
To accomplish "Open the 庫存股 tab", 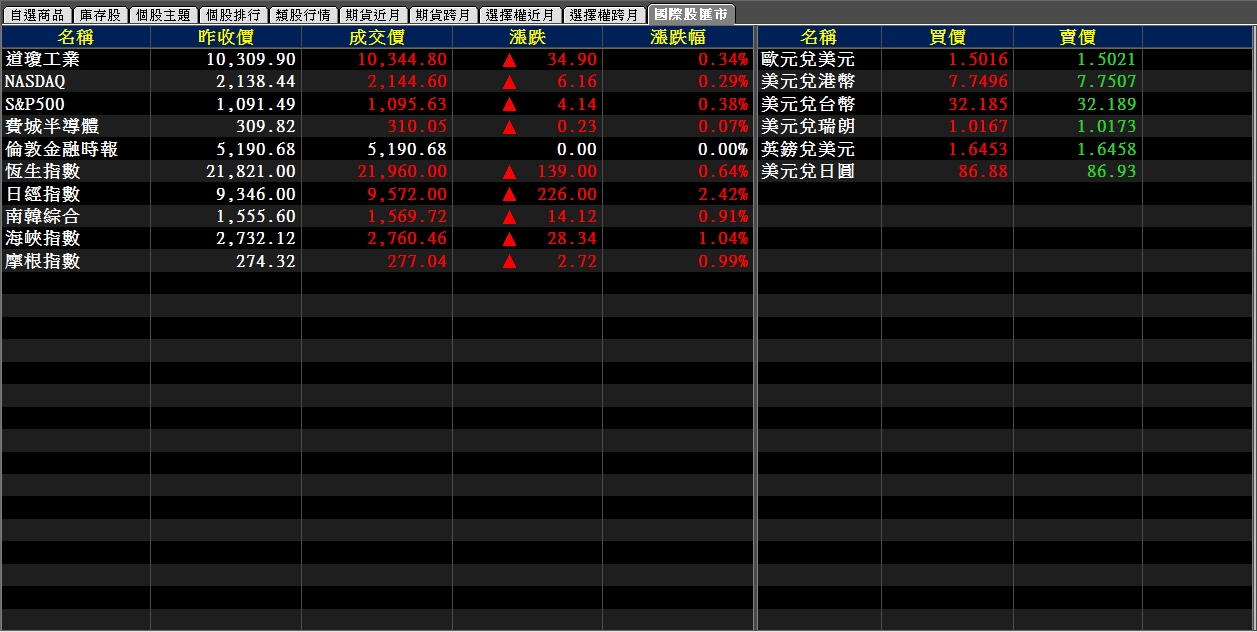I will pyautogui.click(x=100, y=15).
